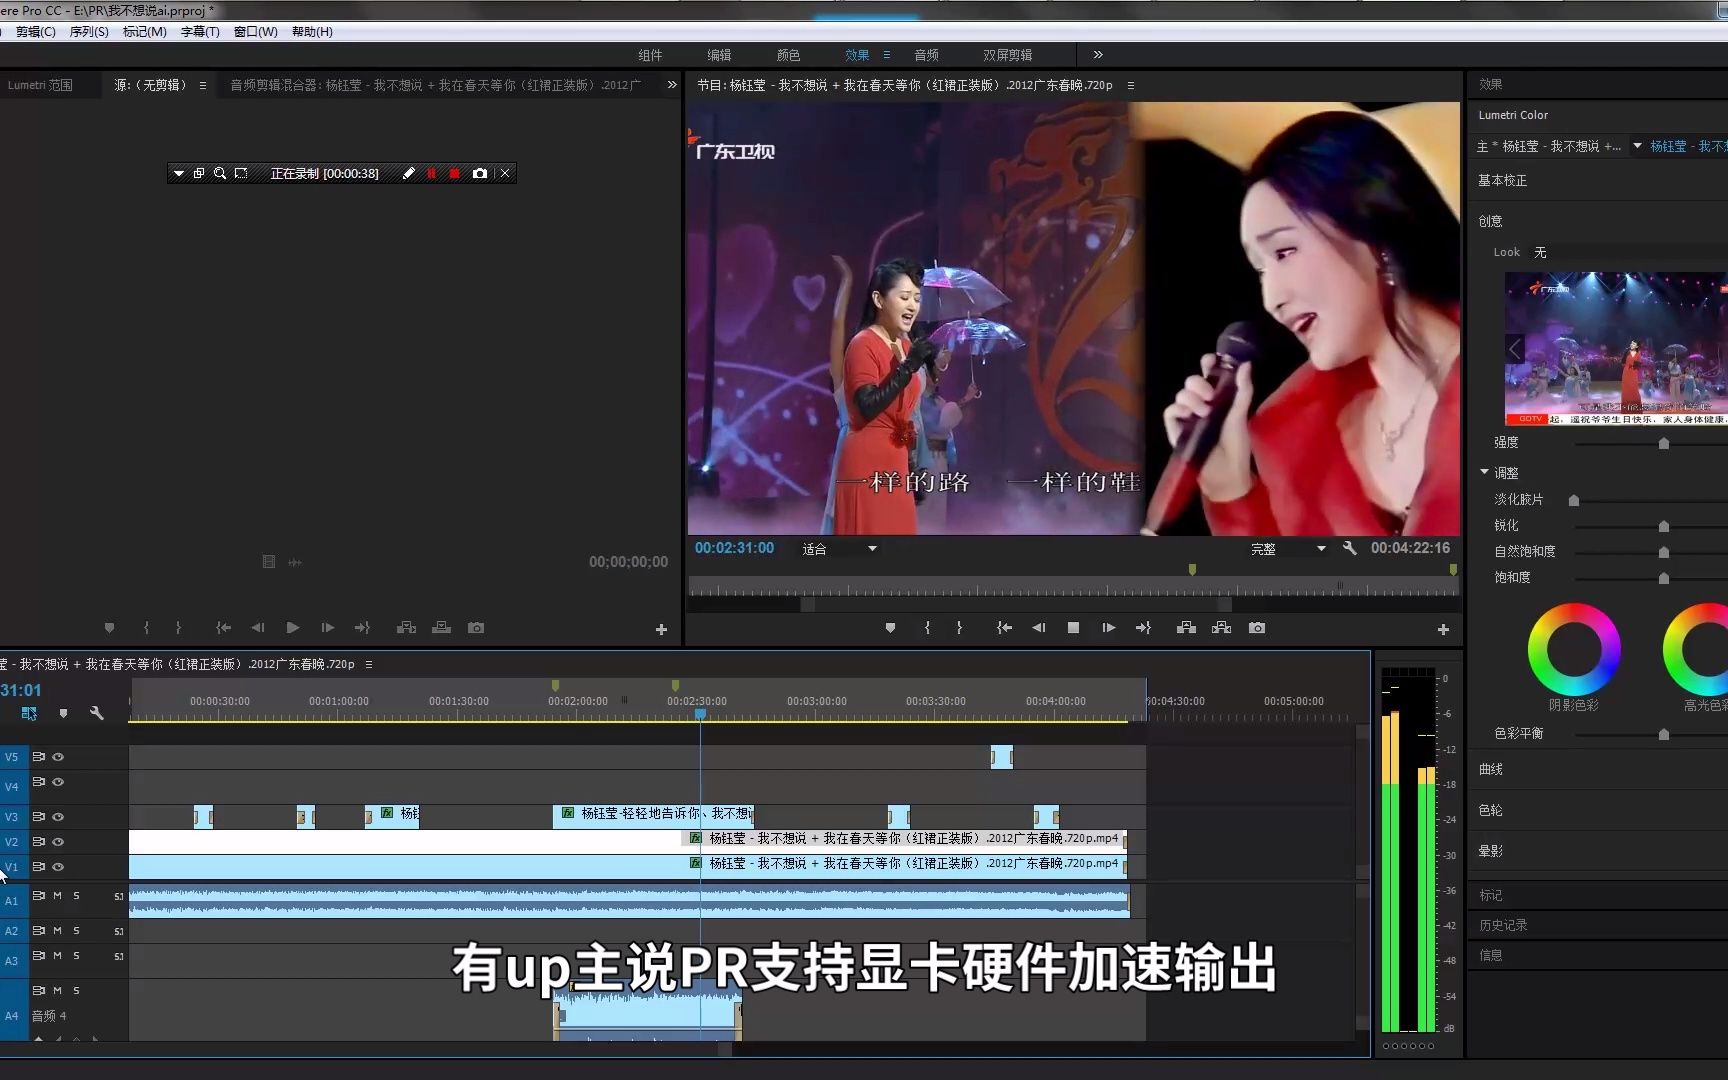Solo audio track A1
1728x1080 pixels.
[76, 896]
